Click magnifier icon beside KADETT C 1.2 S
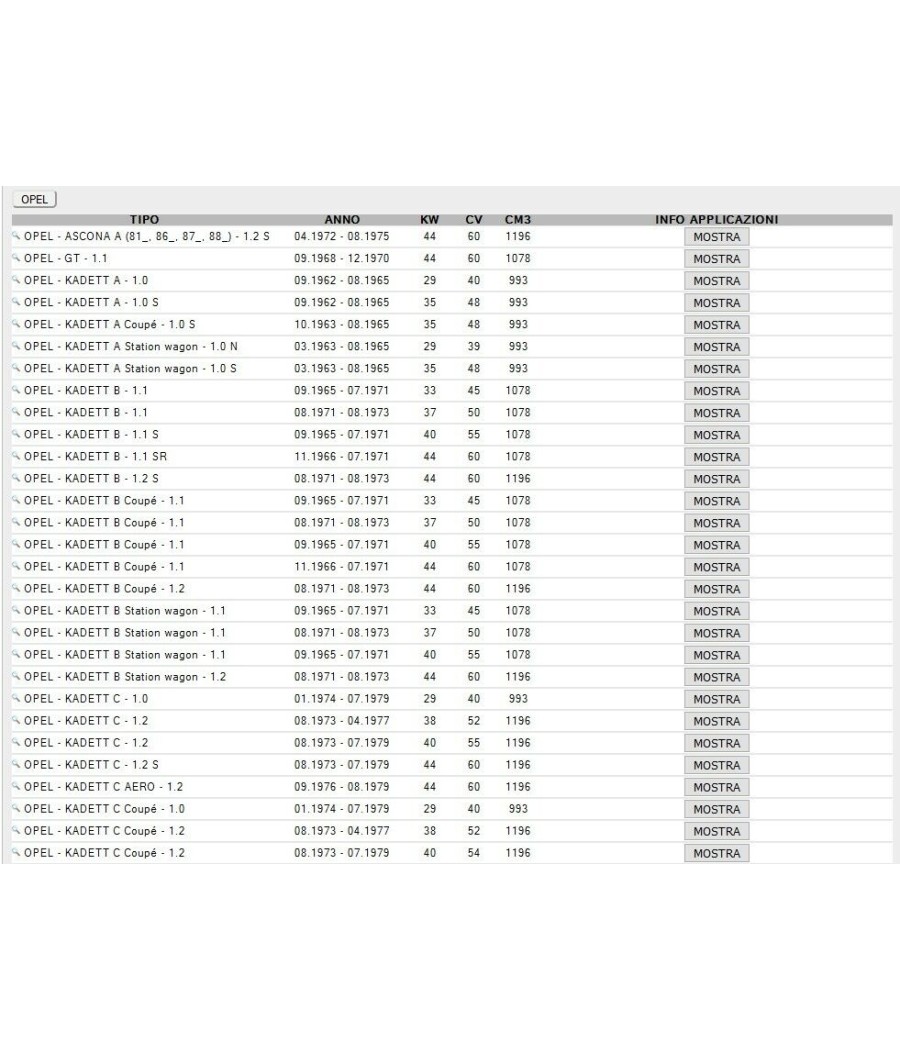Screen dimensions: 900x1050 pos(16,764)
